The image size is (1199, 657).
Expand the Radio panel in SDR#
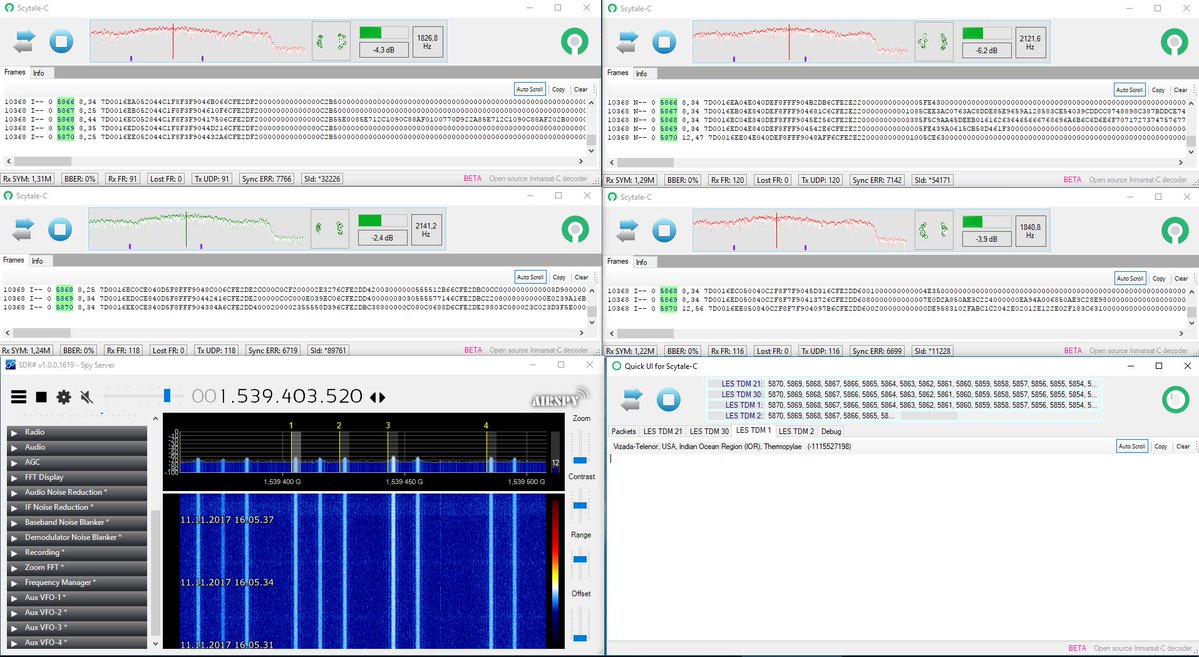(76, 432)
